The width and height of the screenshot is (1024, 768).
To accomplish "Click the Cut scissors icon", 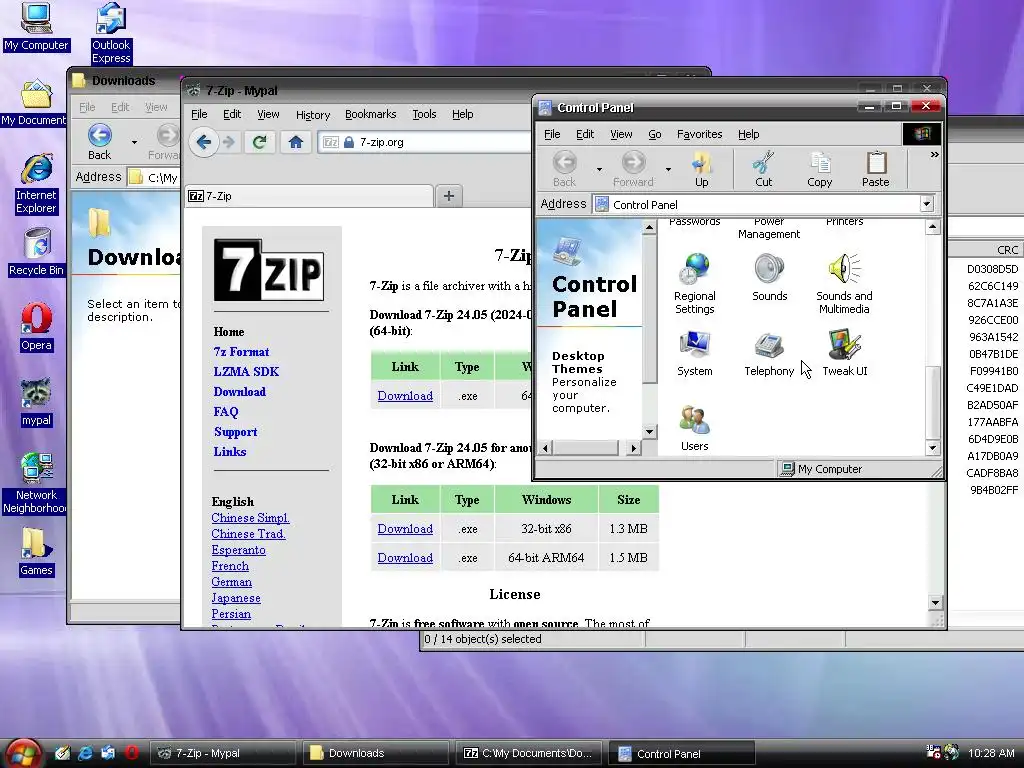I will (x=763, y=169).
